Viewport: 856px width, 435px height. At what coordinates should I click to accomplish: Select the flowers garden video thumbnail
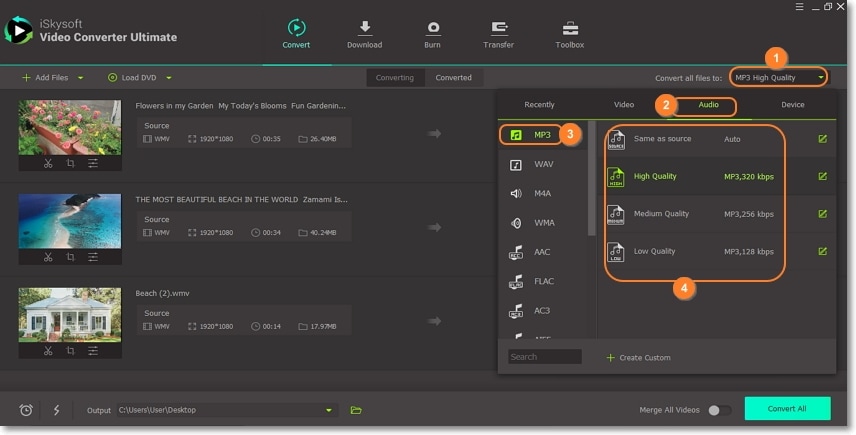point(70,127)
